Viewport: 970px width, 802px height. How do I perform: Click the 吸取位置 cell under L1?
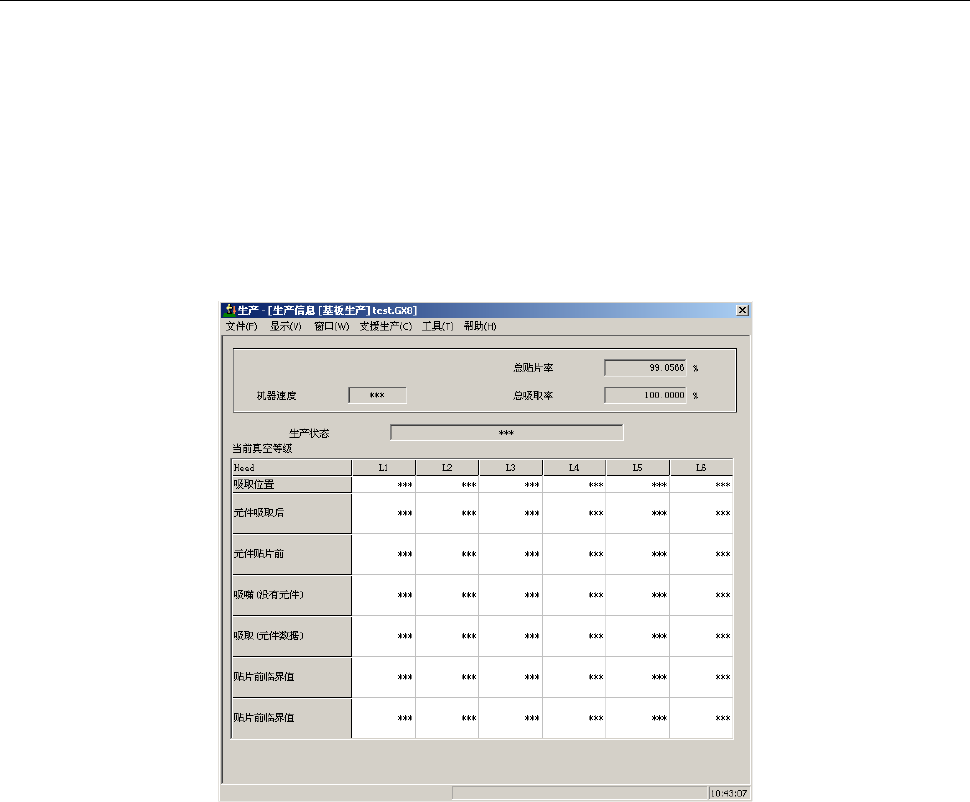coord(384,485)
